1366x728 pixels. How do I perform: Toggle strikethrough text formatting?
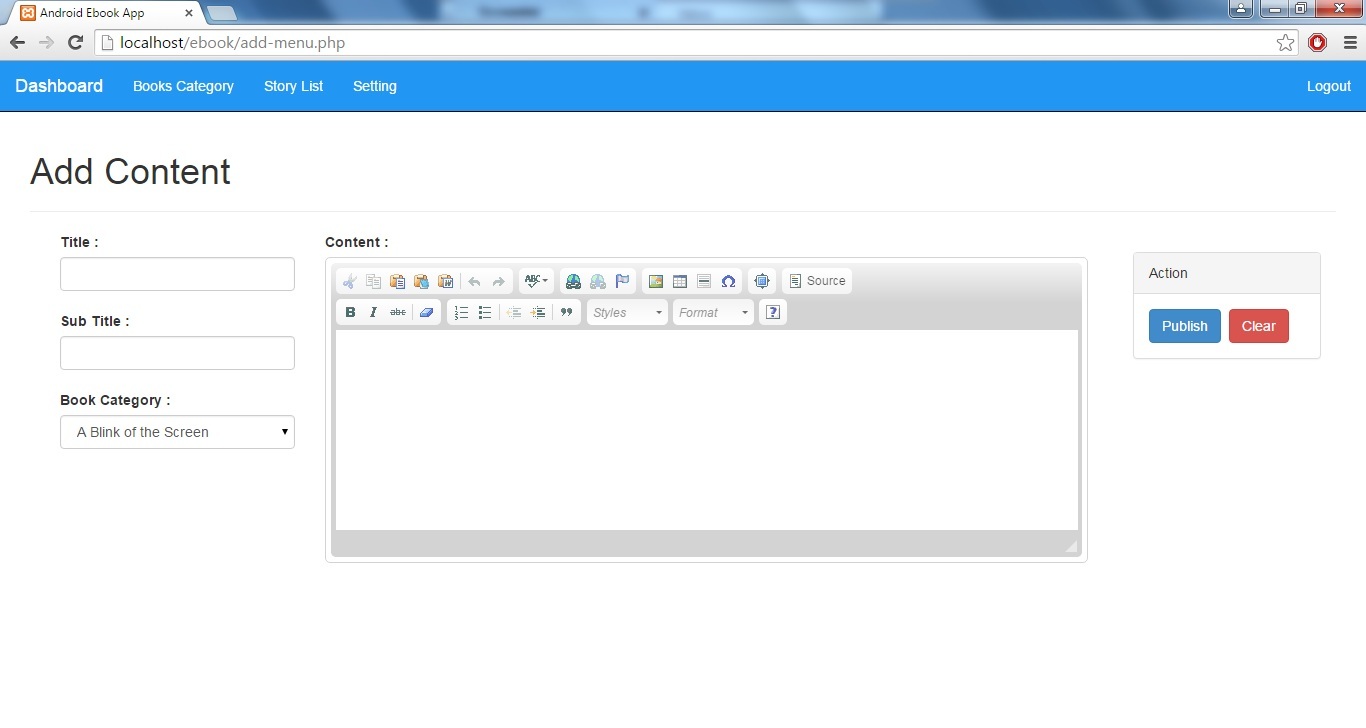[x=398, y=313]
